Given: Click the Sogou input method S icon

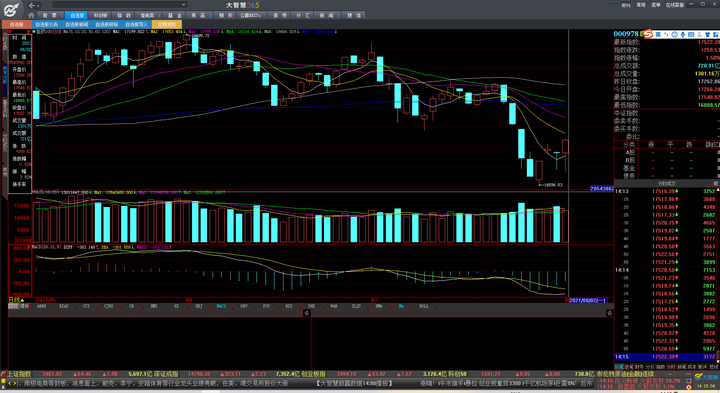Looking at the screenshot, I should tap(648, 34).
